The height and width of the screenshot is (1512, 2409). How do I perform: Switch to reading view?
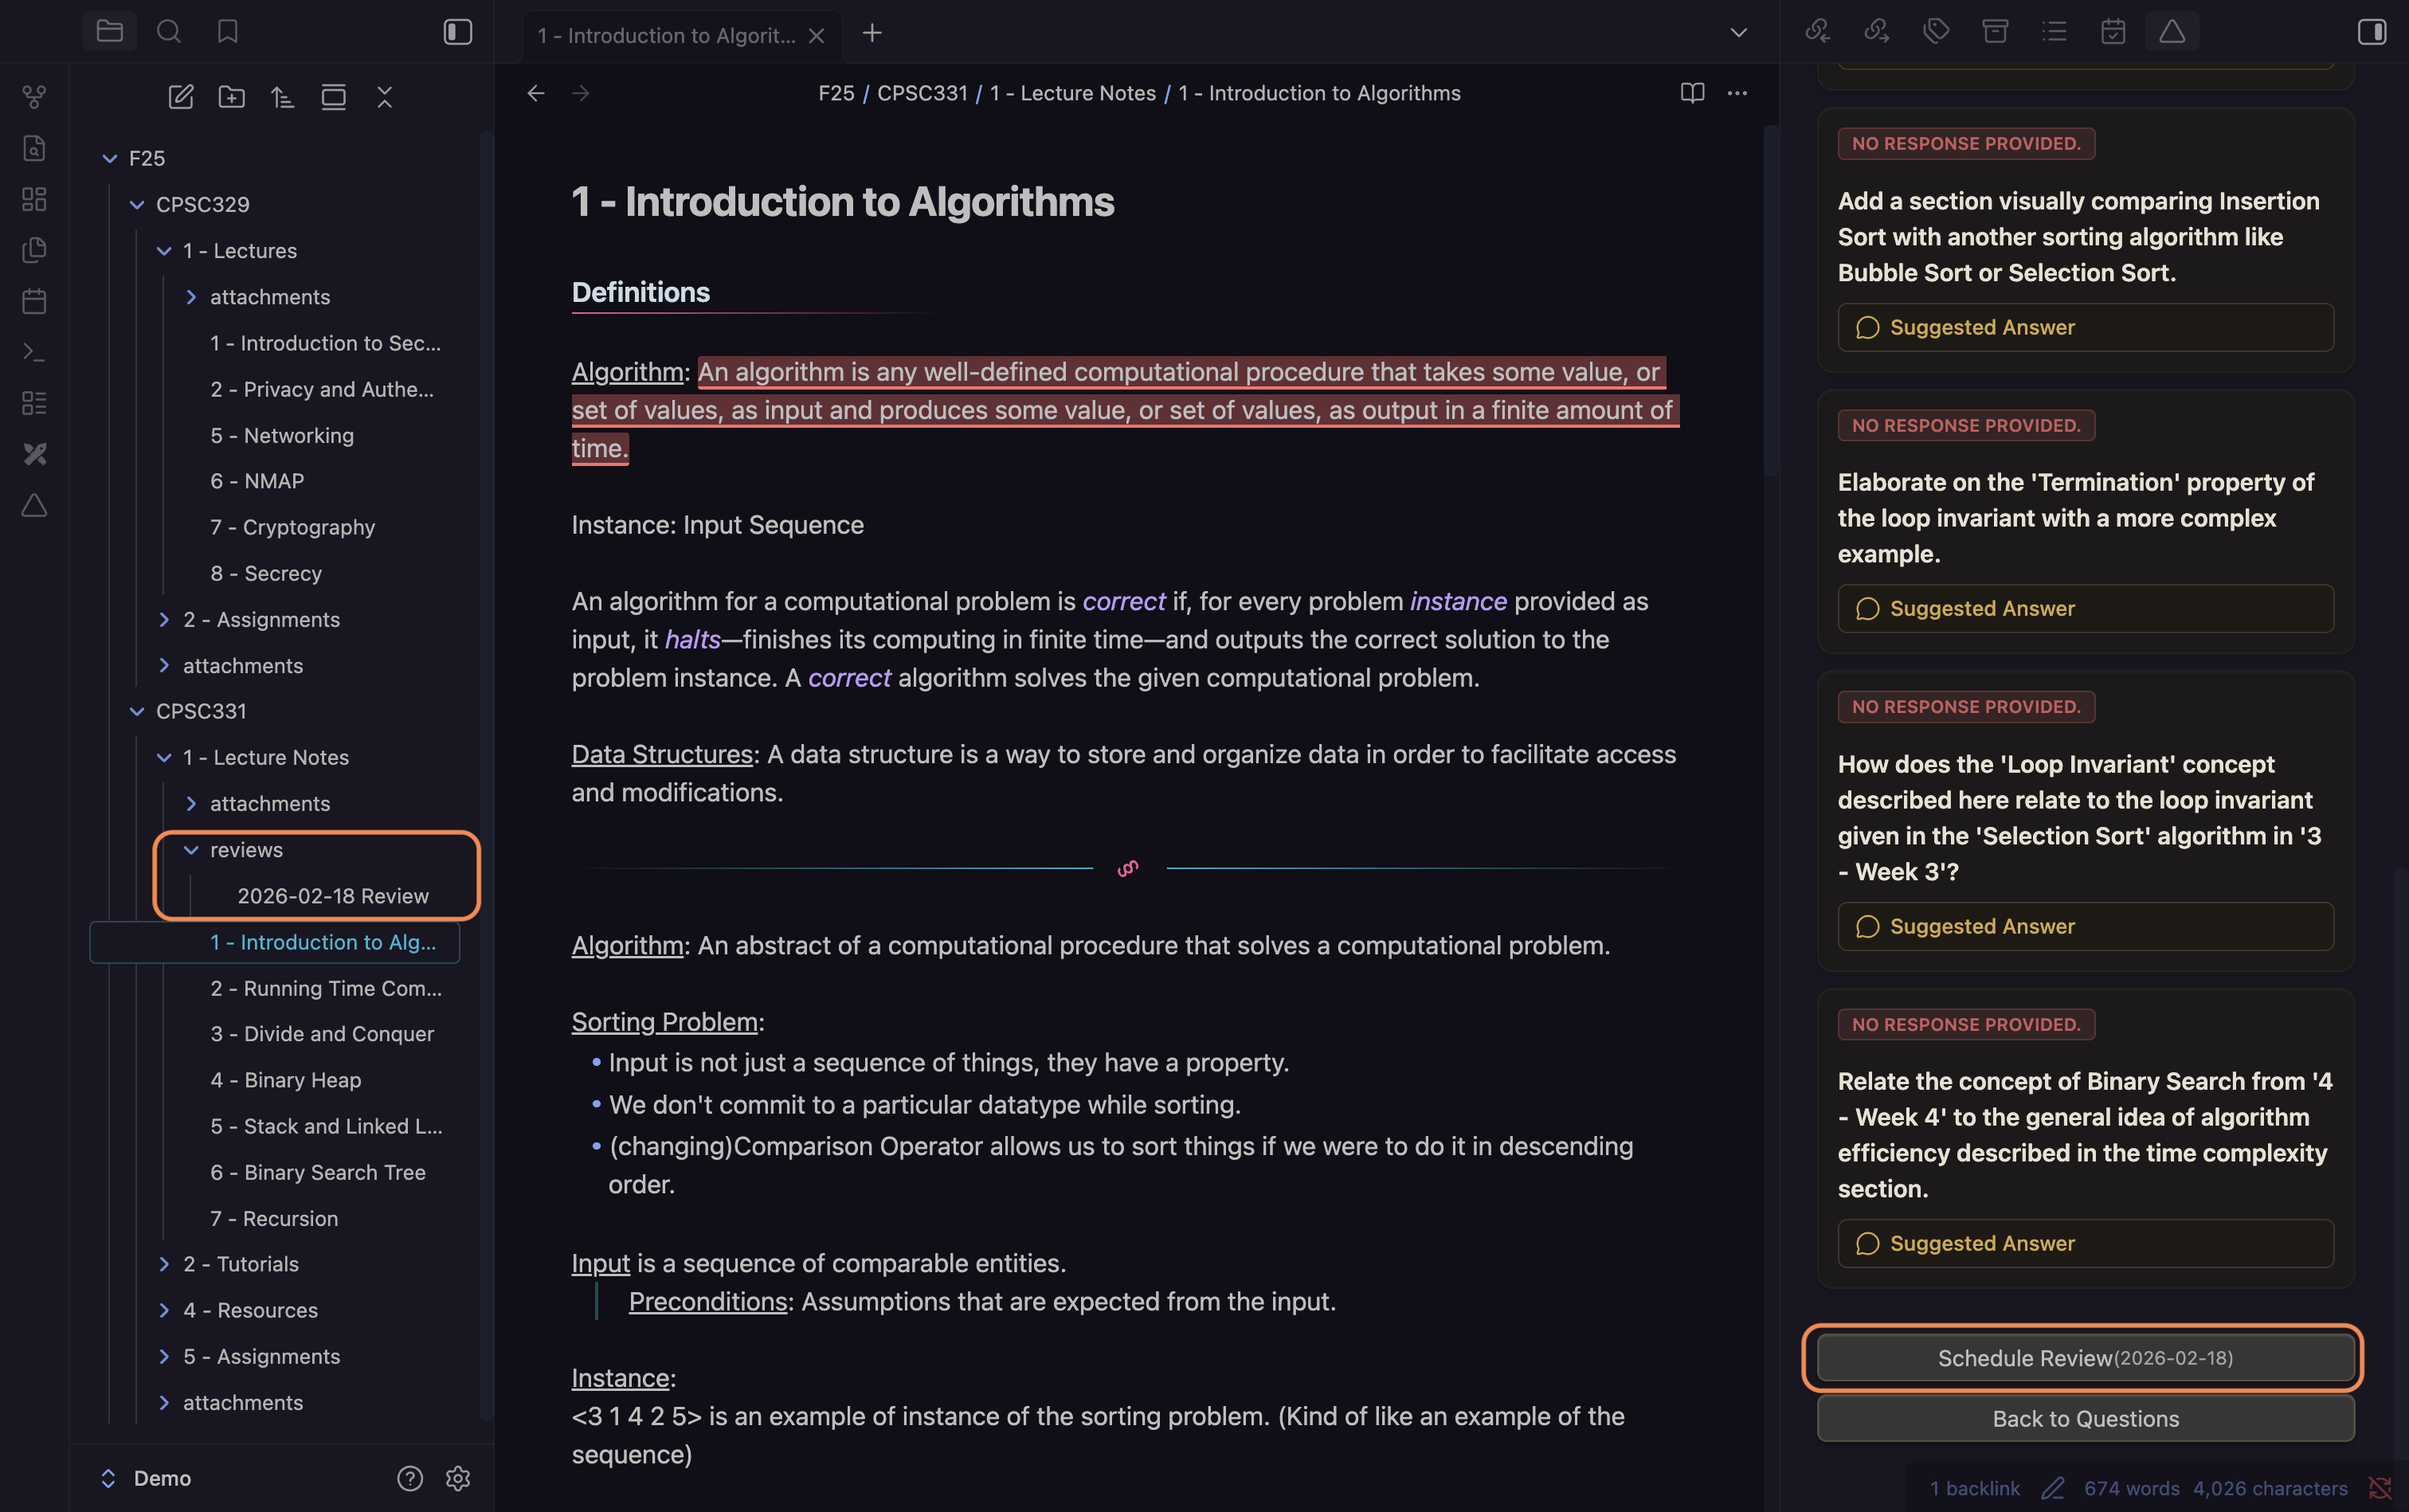pos(1692,93)
